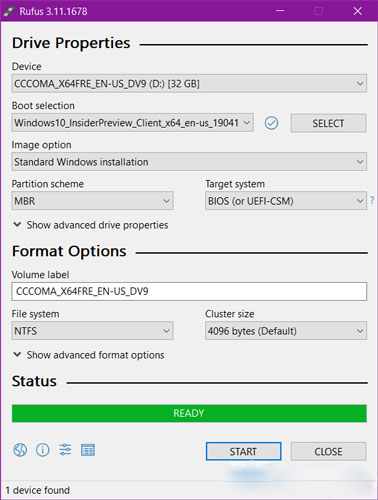Click the Image option label
The width and height of the screenshot is (378, 500).
(41, 145)
